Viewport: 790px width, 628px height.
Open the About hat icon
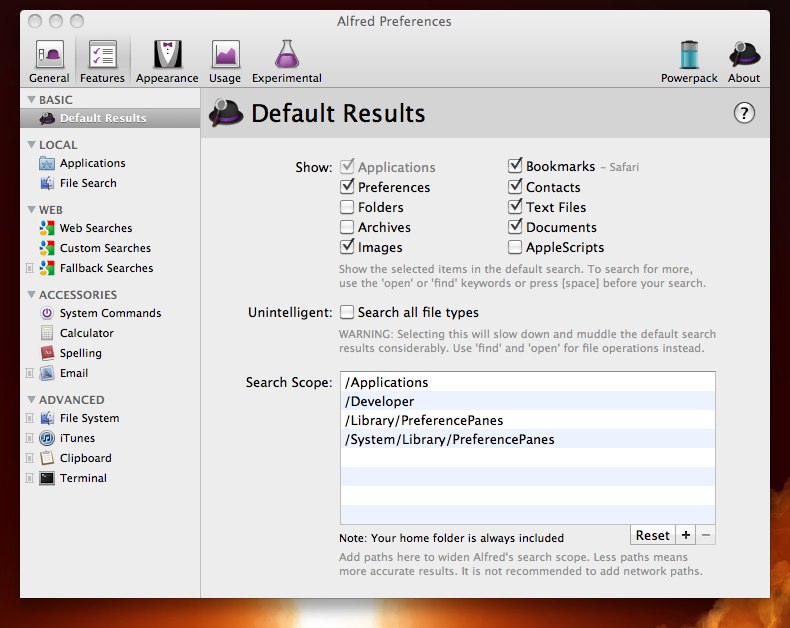point(744,61)
